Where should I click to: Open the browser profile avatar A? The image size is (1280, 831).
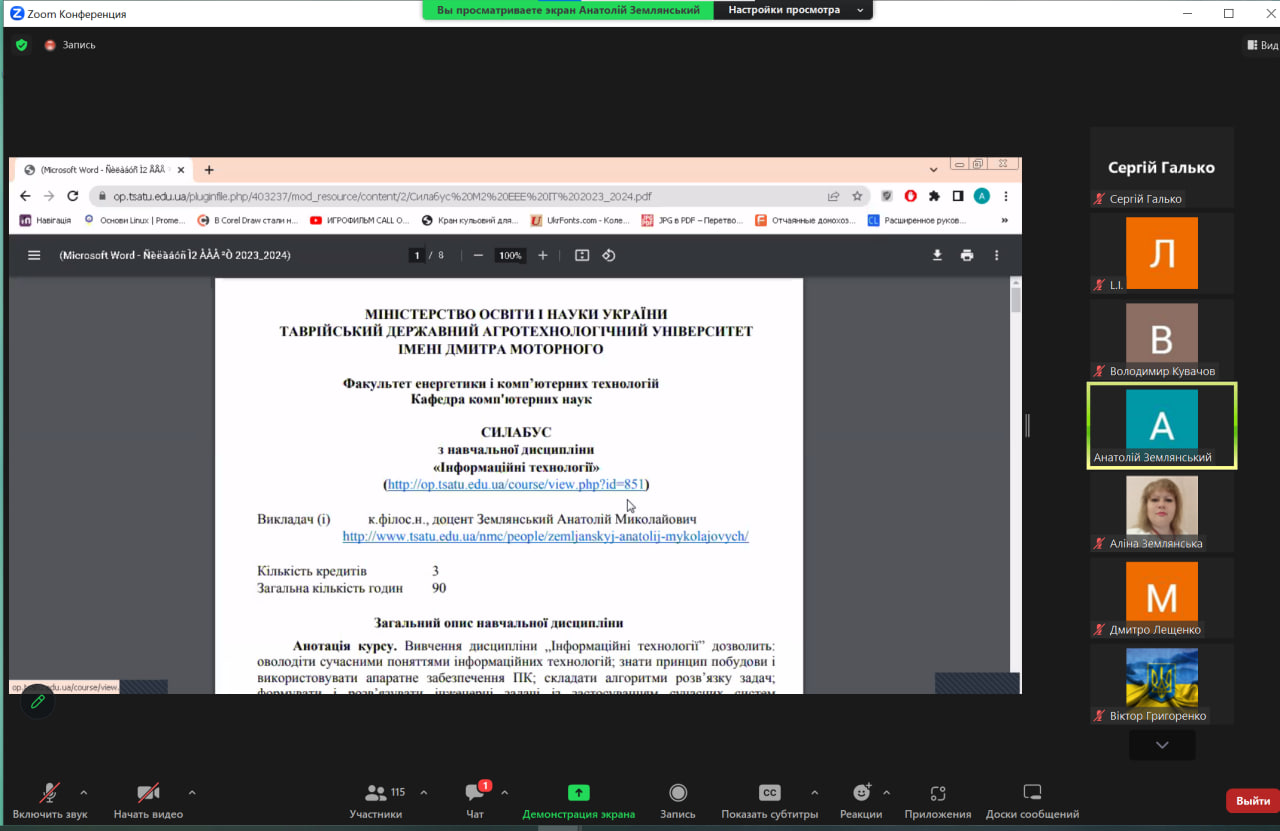982,196
